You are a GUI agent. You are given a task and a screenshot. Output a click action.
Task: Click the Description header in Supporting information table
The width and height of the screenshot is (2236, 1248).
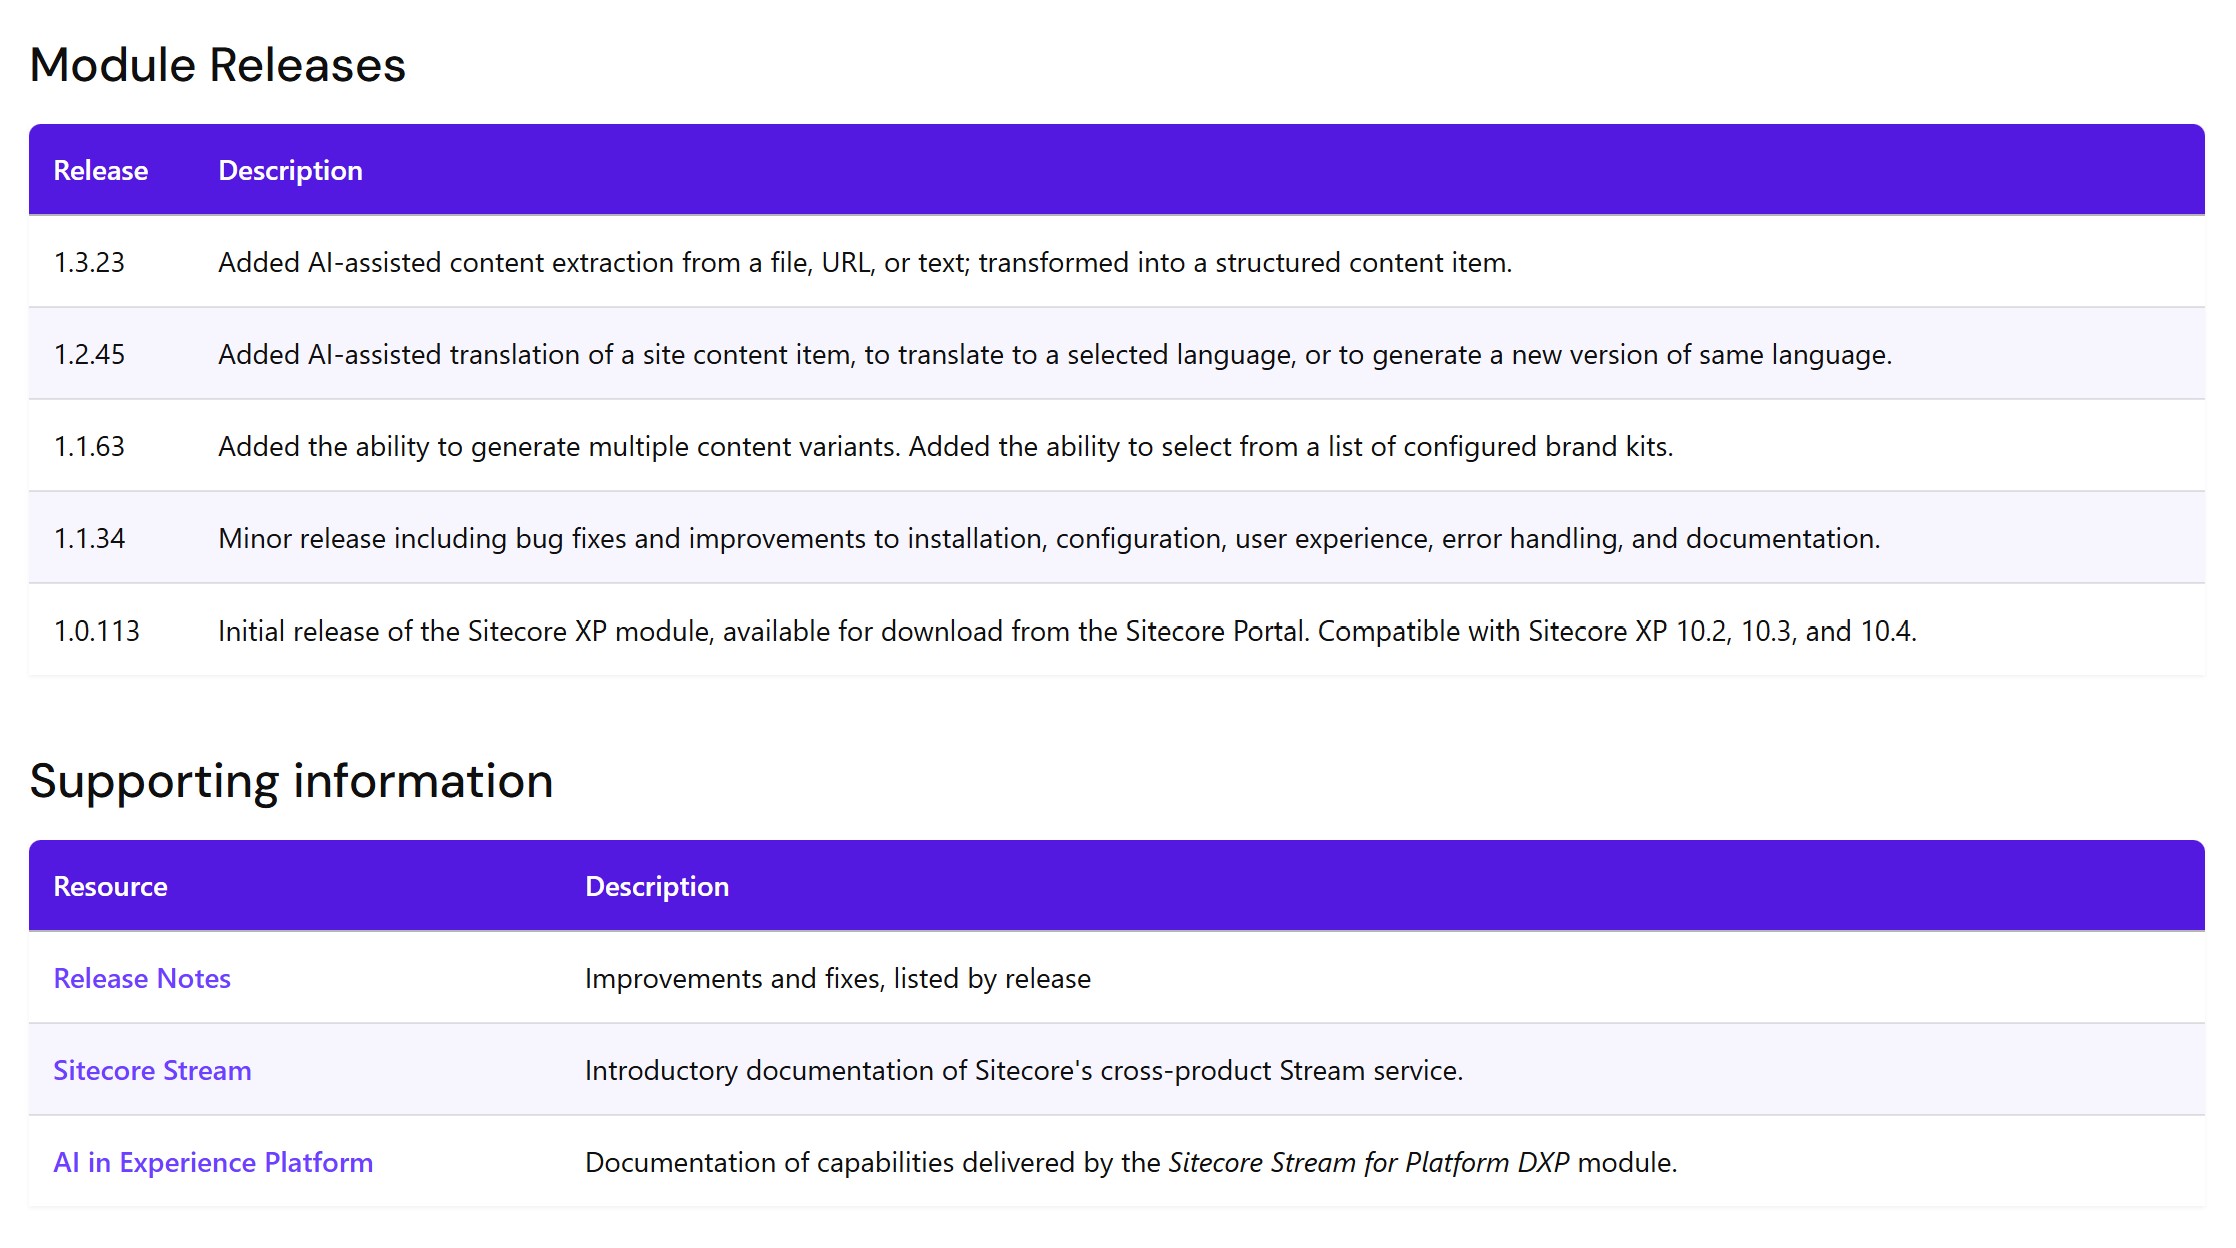657,887
